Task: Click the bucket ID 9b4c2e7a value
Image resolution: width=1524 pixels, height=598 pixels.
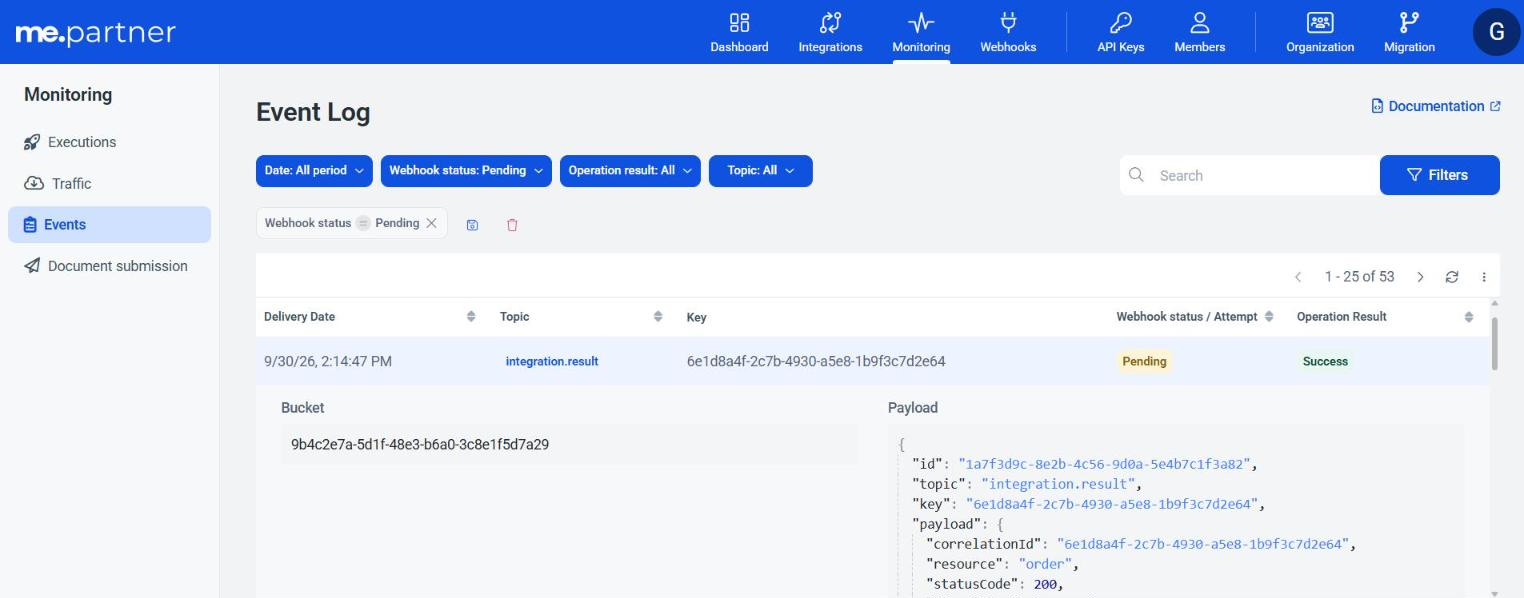Action: (420, 445)
